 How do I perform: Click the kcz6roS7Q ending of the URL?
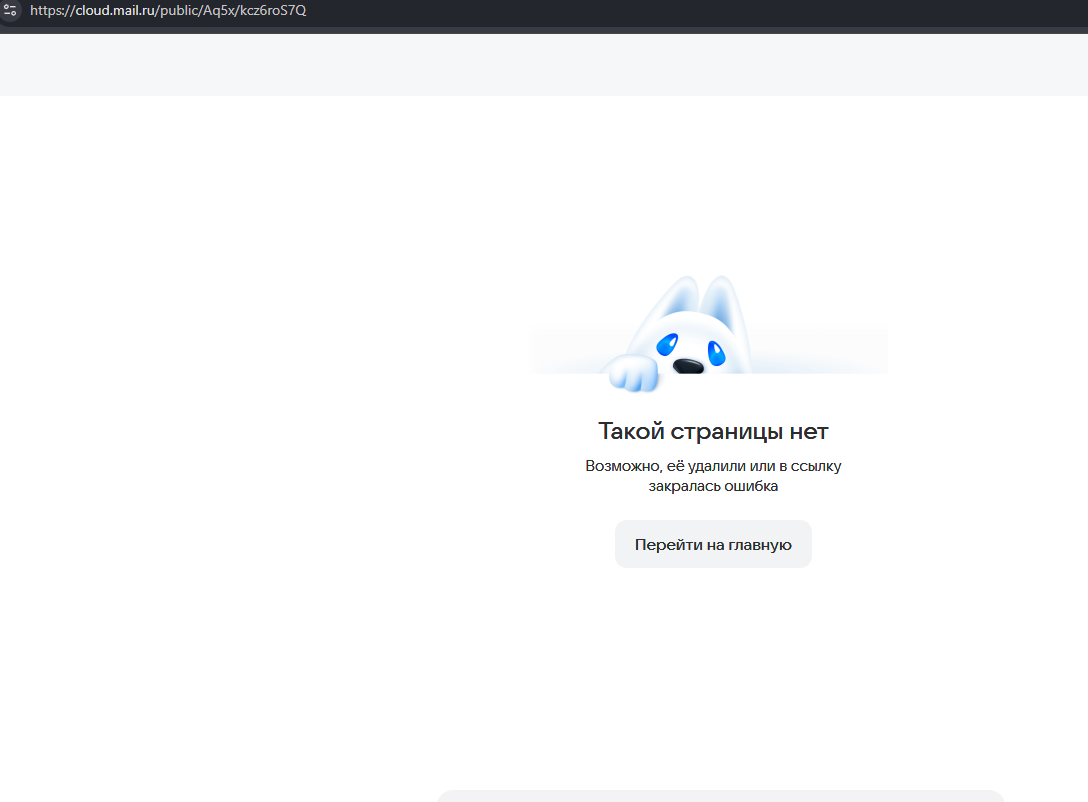pos(271,11)
